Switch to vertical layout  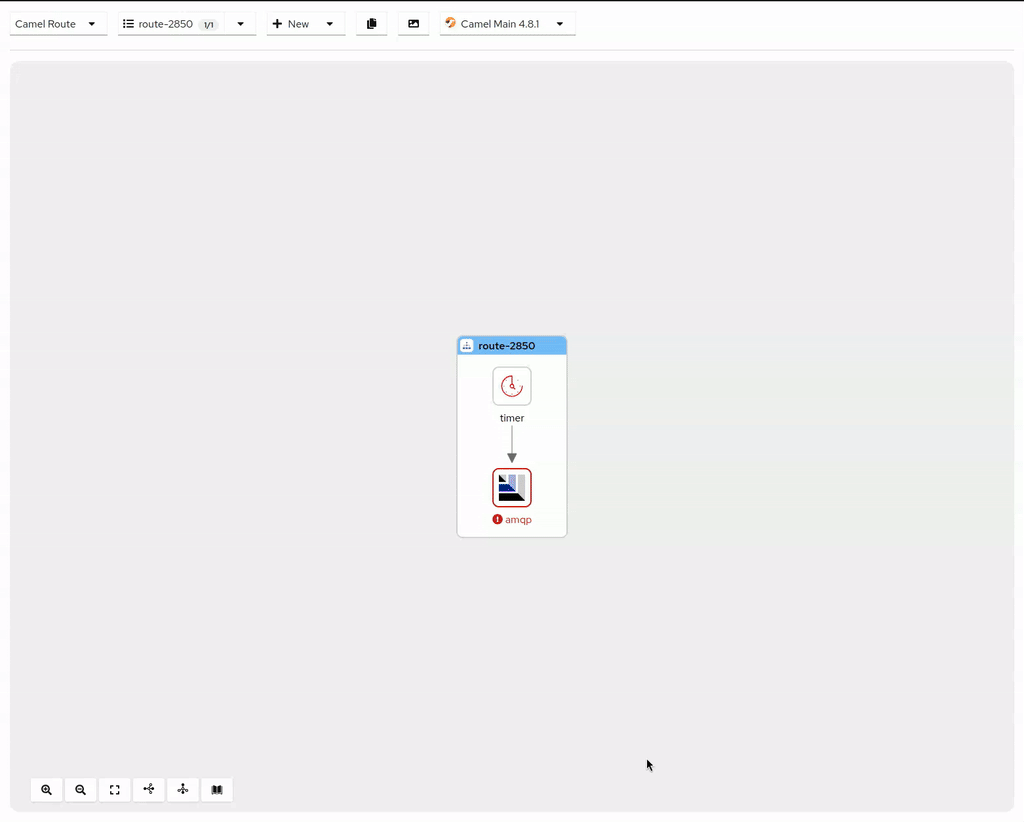tap(183, 790)
